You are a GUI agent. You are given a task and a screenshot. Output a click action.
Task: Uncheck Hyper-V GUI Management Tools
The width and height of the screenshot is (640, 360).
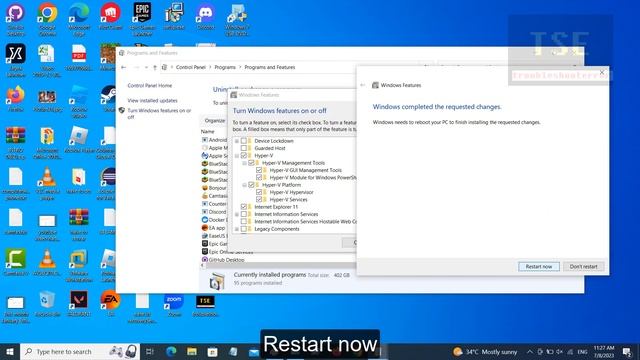pyautogui.click(x=259, y=170)
